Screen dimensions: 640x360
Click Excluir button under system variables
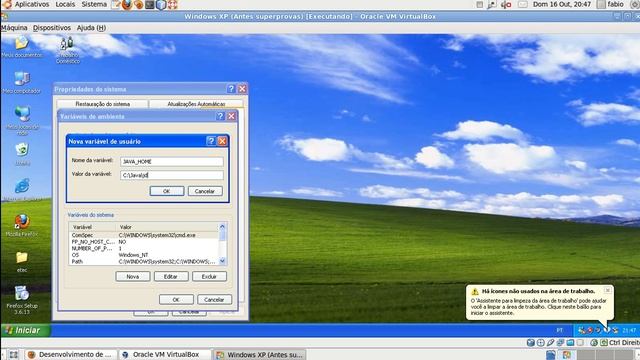pos(209,276)
